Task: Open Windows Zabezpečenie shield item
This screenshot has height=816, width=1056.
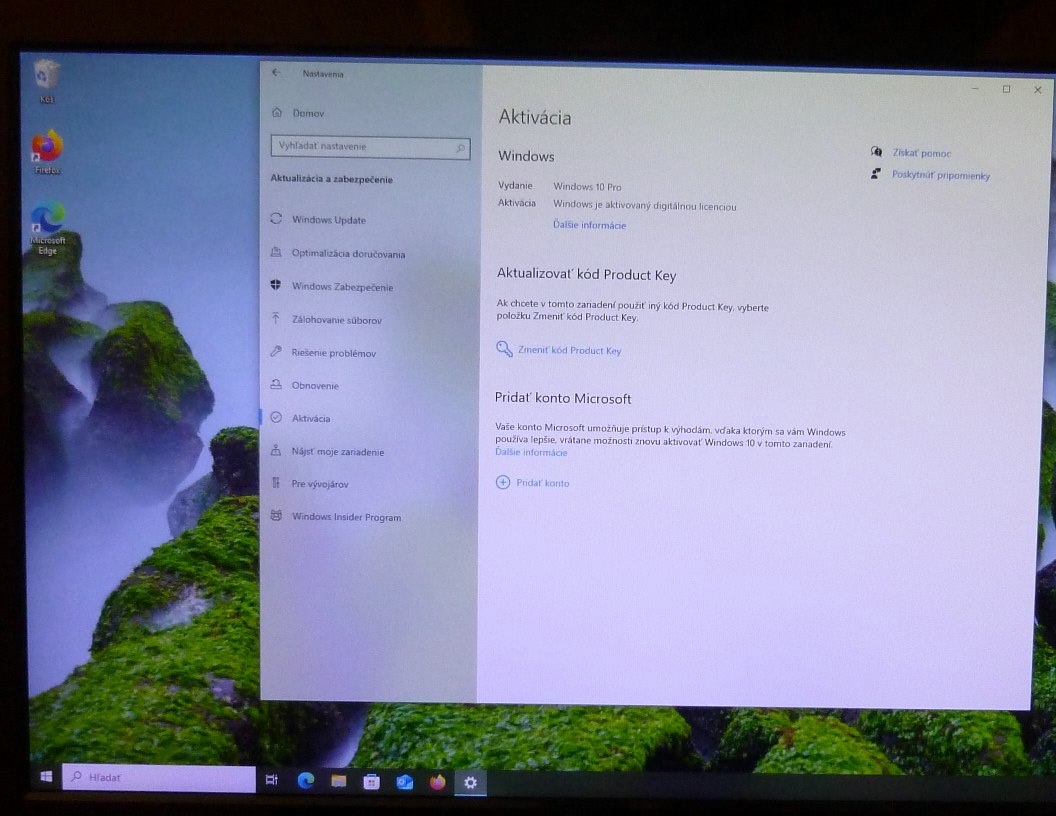Action: click(x=341, y=287)
